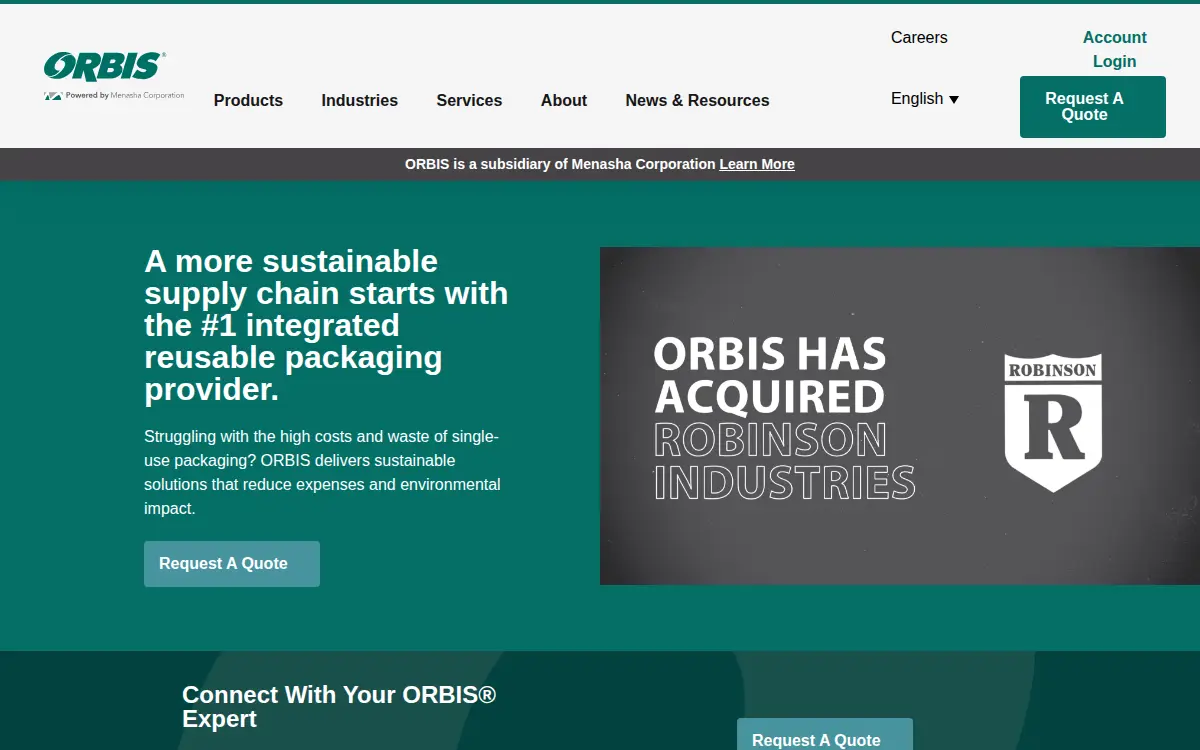Open the Industries menu
This screenshot has width=1200, height=750.
pos(359,100)
